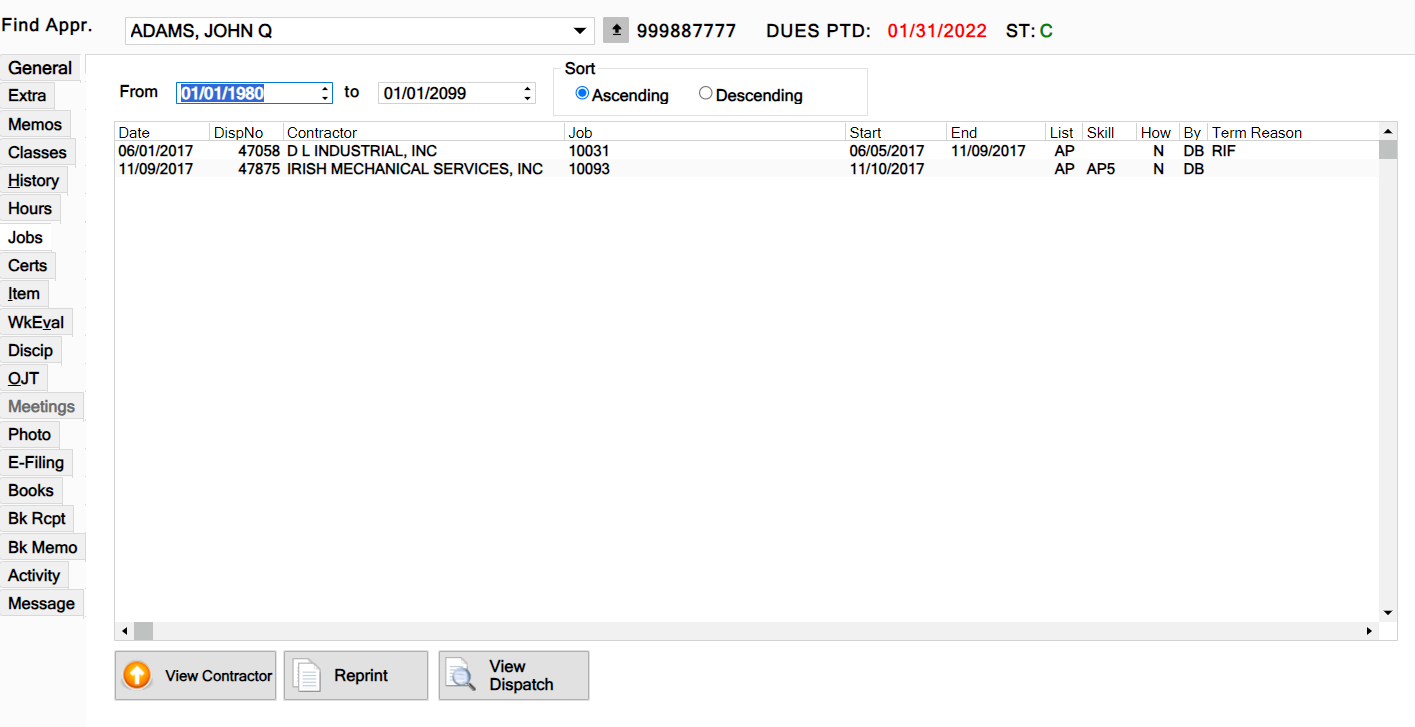Click the To date spinner arrows

click(x=528, y=93)
